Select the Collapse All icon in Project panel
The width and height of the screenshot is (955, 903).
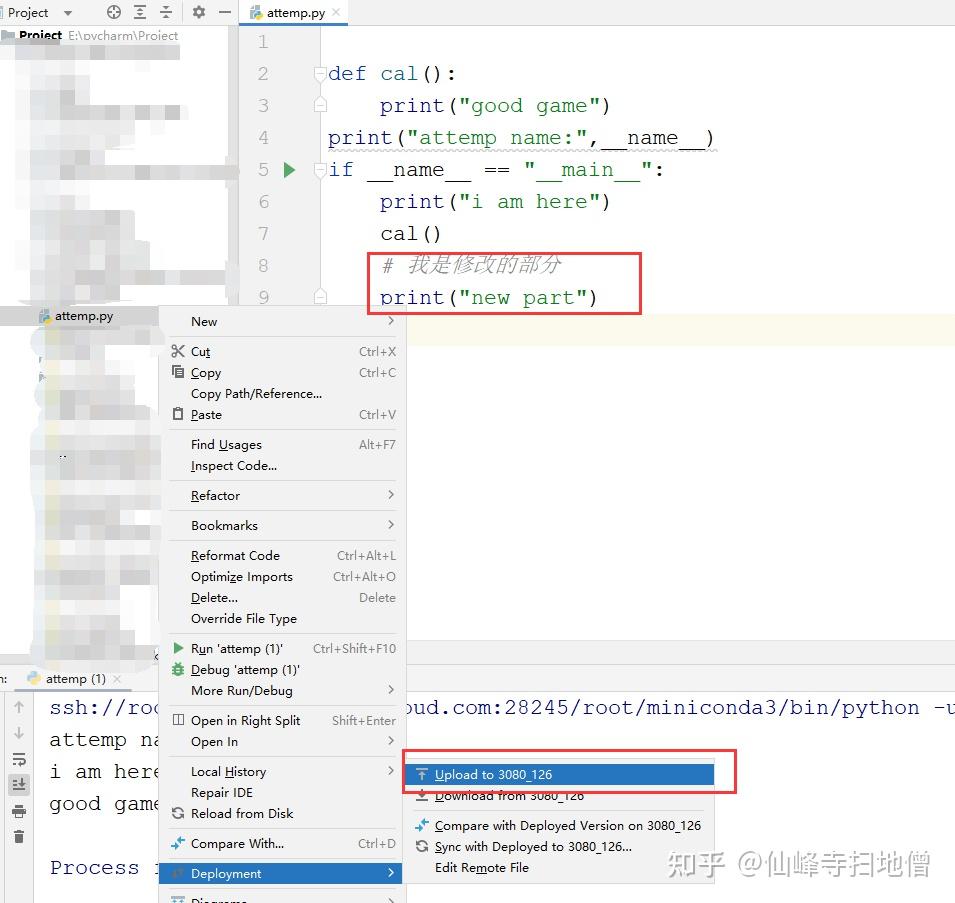point(166,12)
